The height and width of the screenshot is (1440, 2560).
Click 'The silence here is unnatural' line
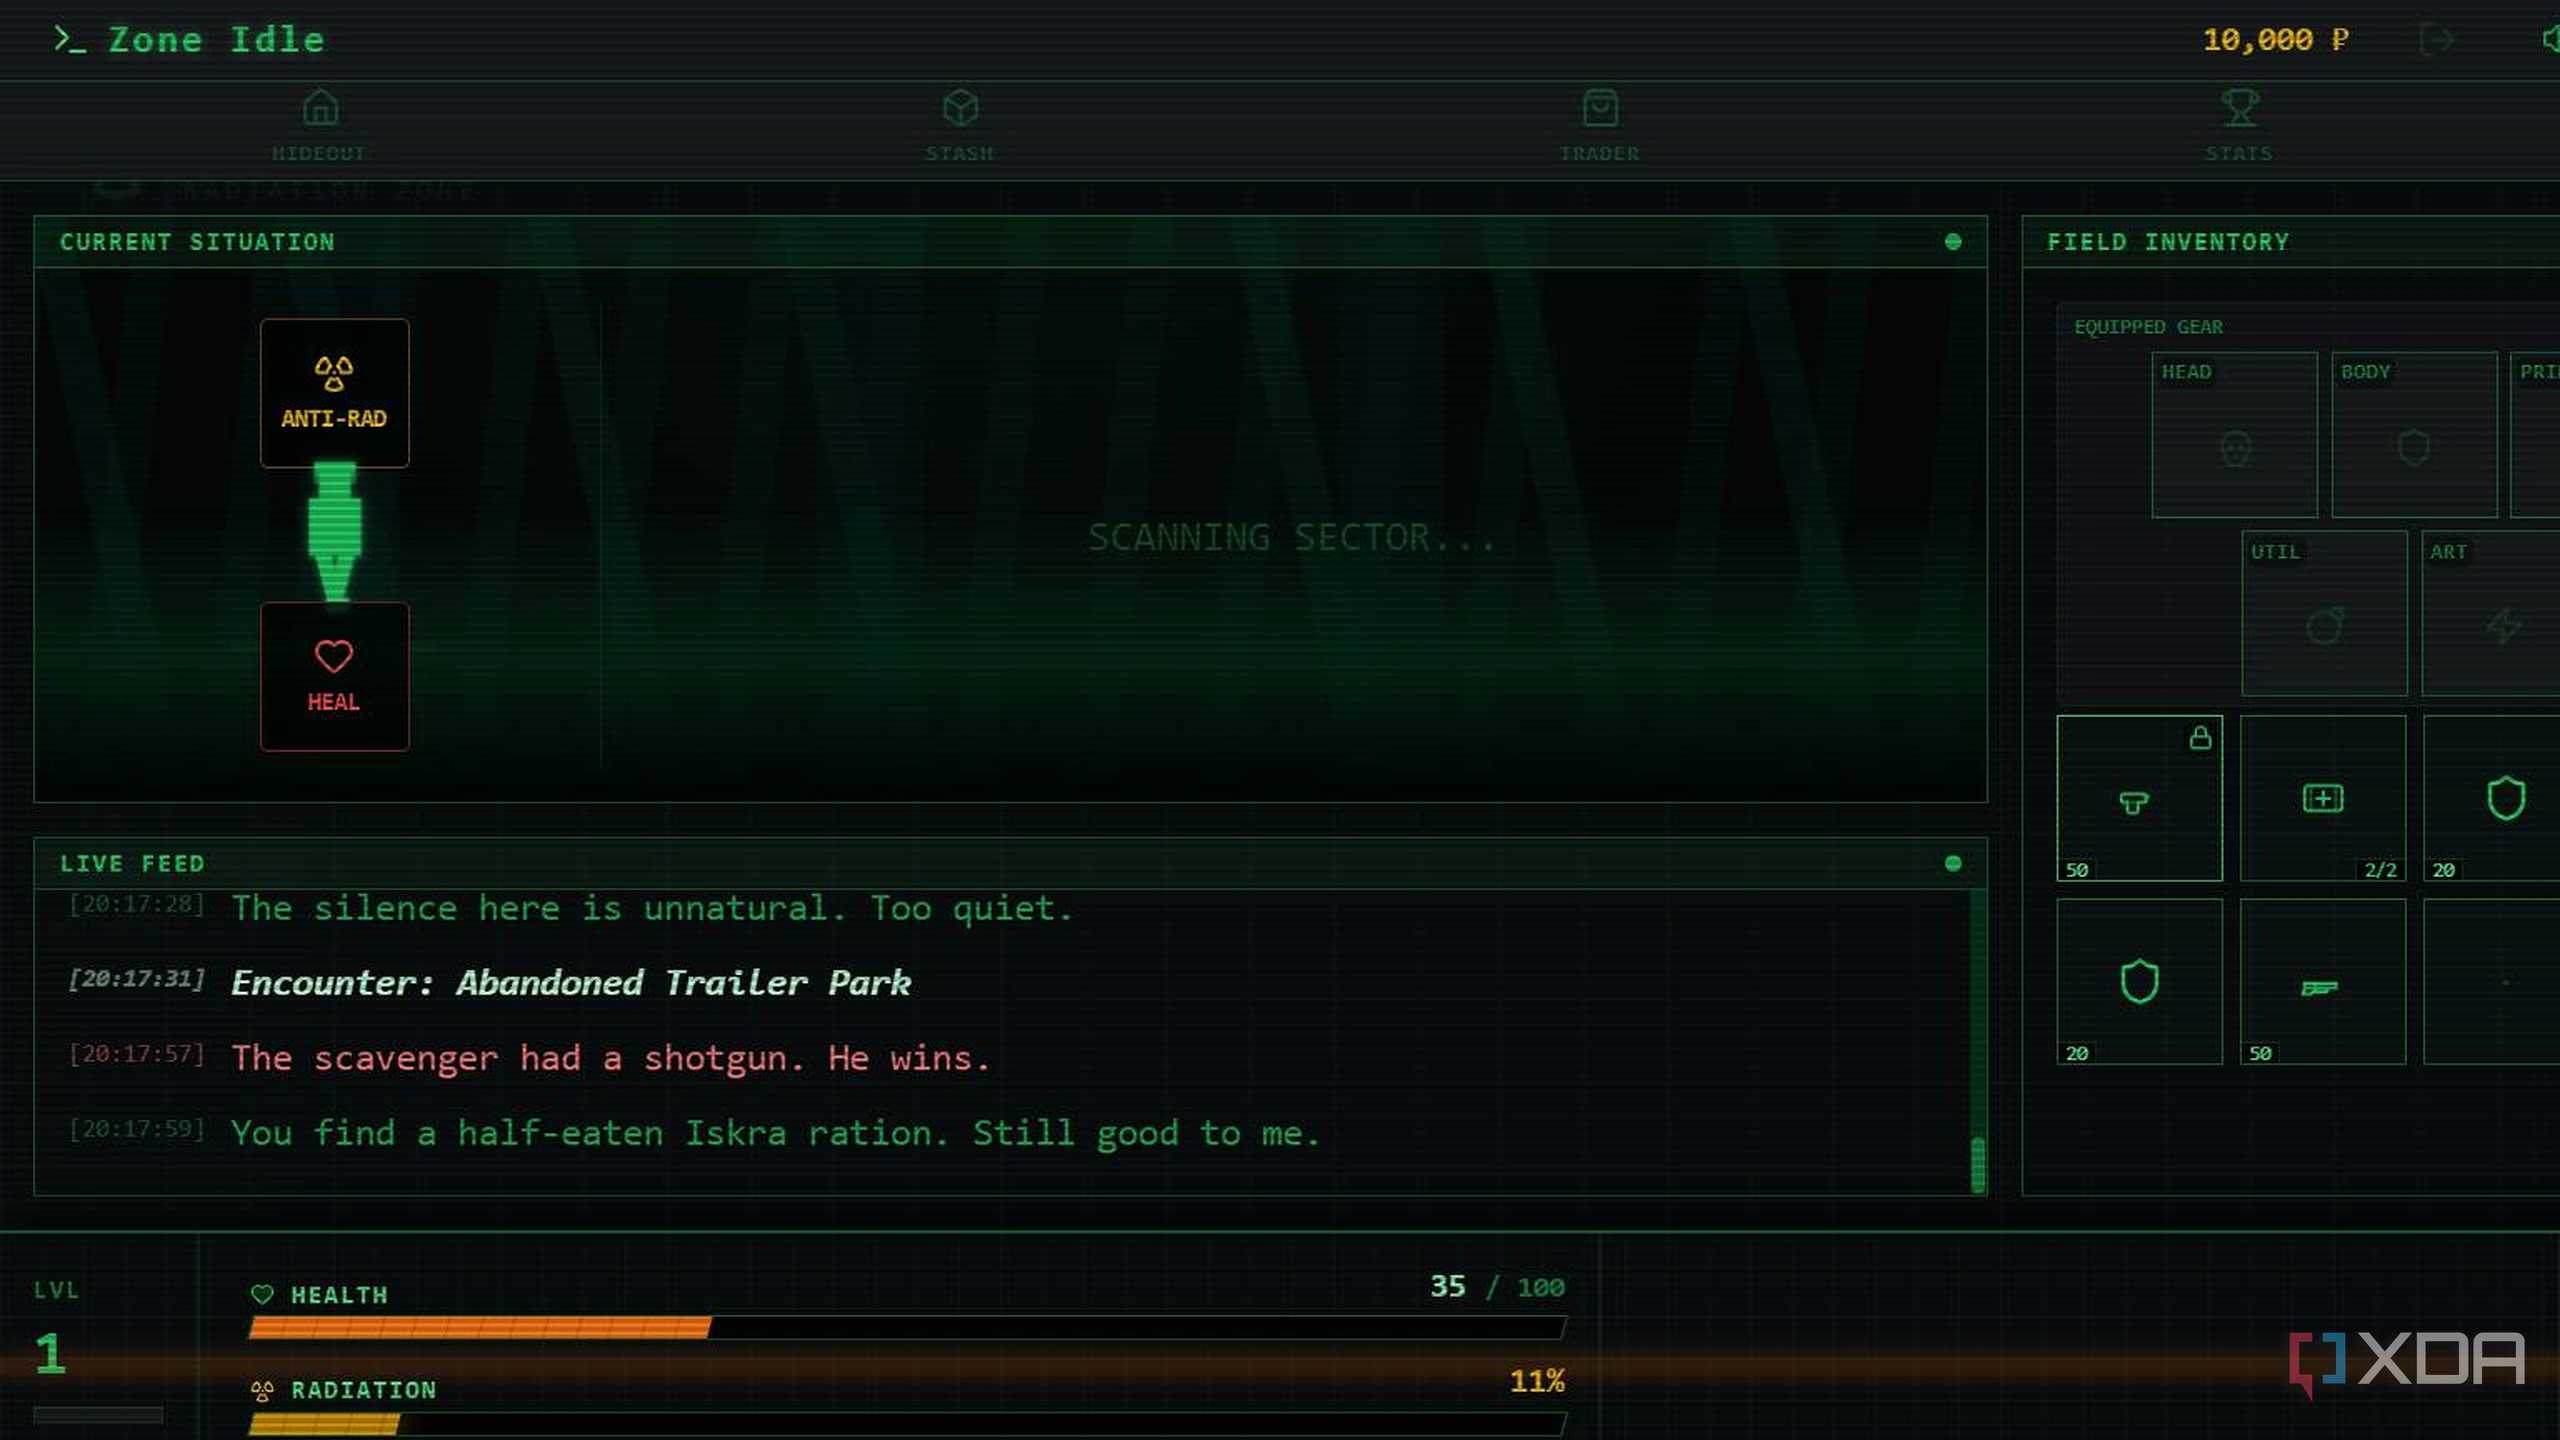click(x=652, y=908)
